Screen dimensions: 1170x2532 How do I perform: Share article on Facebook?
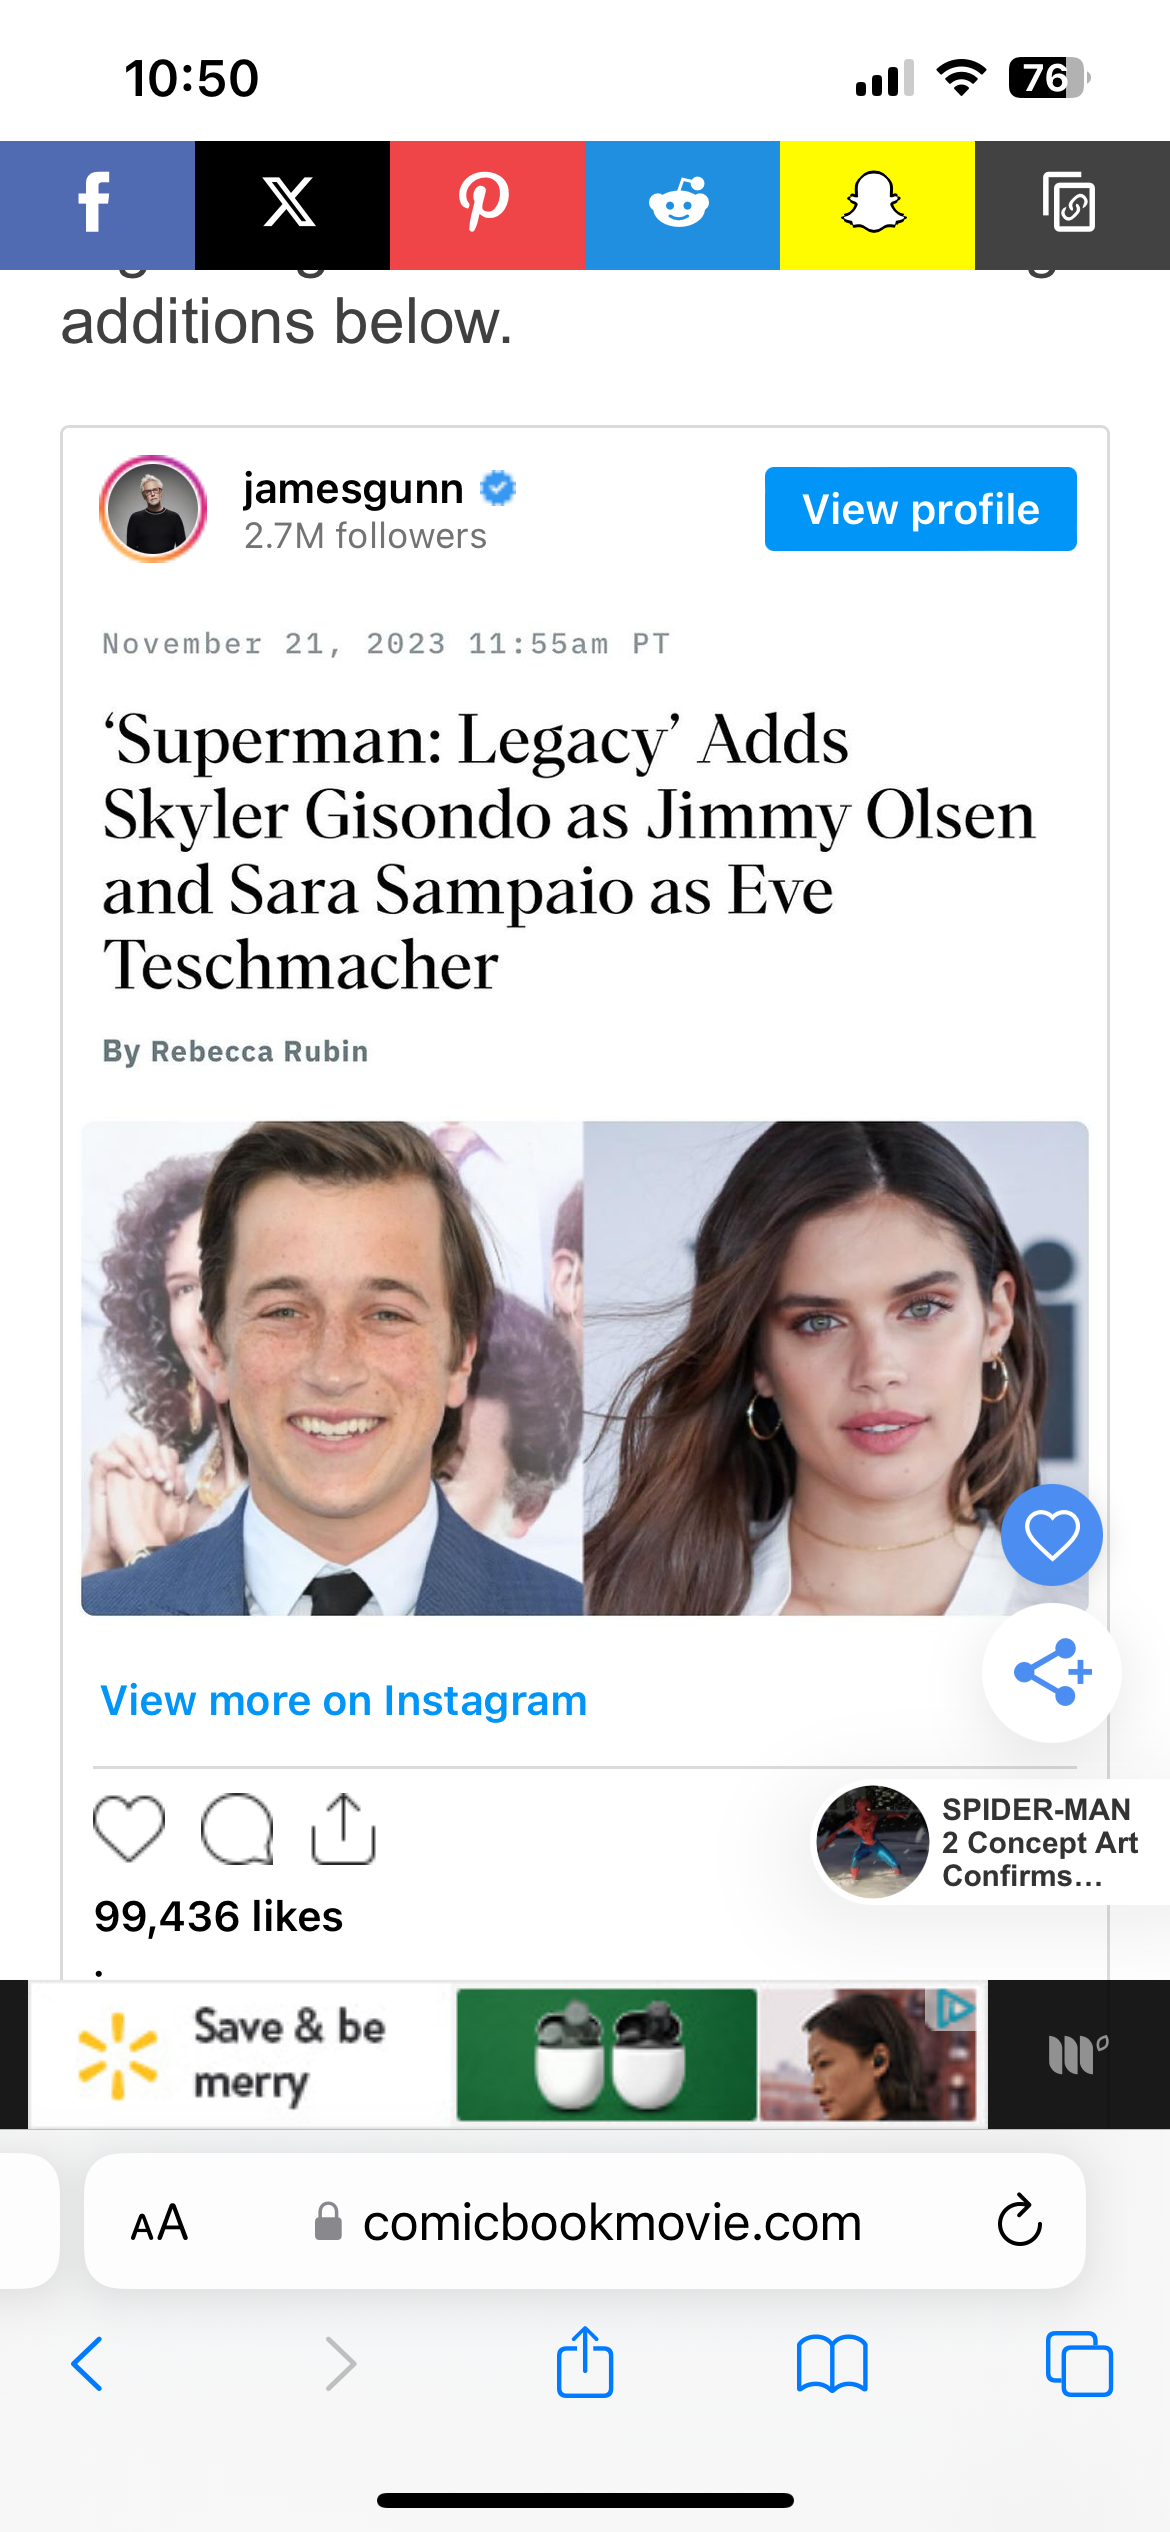[96, 205]
